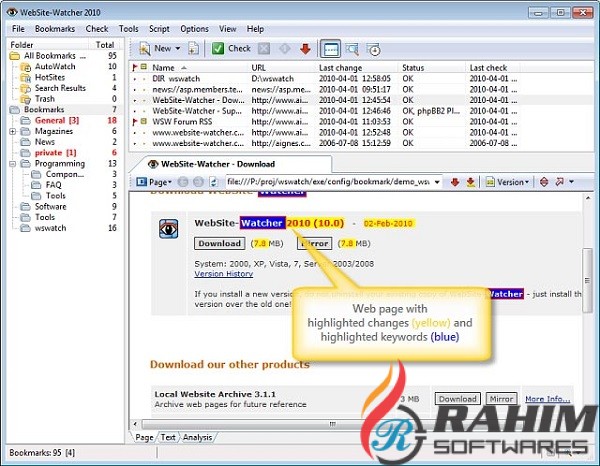Click the horizontal scrollbar thumb in page view
This screenshot has width=600, height=466.
click(x=332, y=424)
